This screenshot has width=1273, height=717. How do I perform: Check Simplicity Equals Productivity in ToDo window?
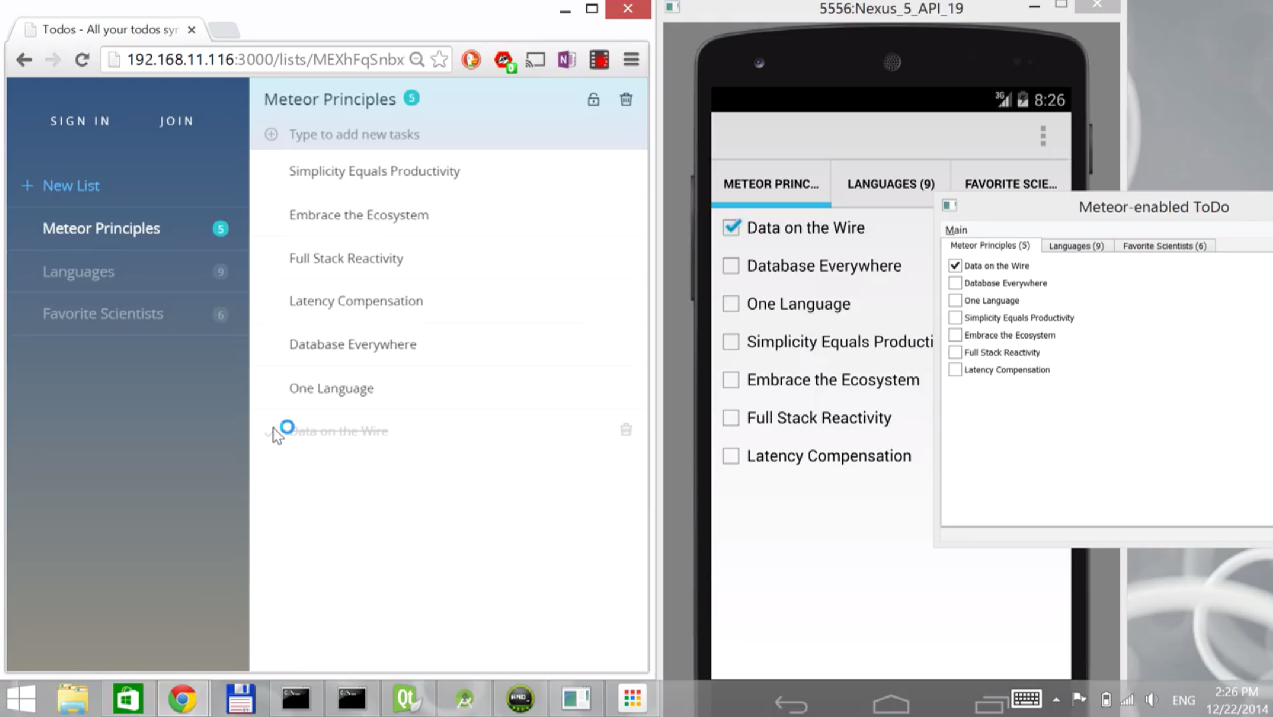coord(955,318)
